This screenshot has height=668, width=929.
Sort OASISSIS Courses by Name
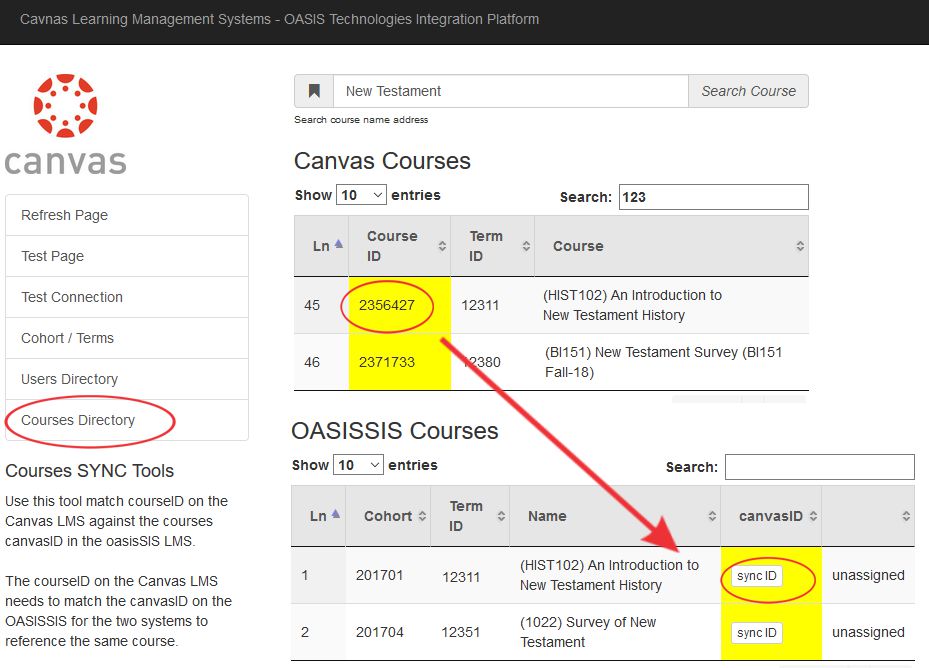(615, 516)
